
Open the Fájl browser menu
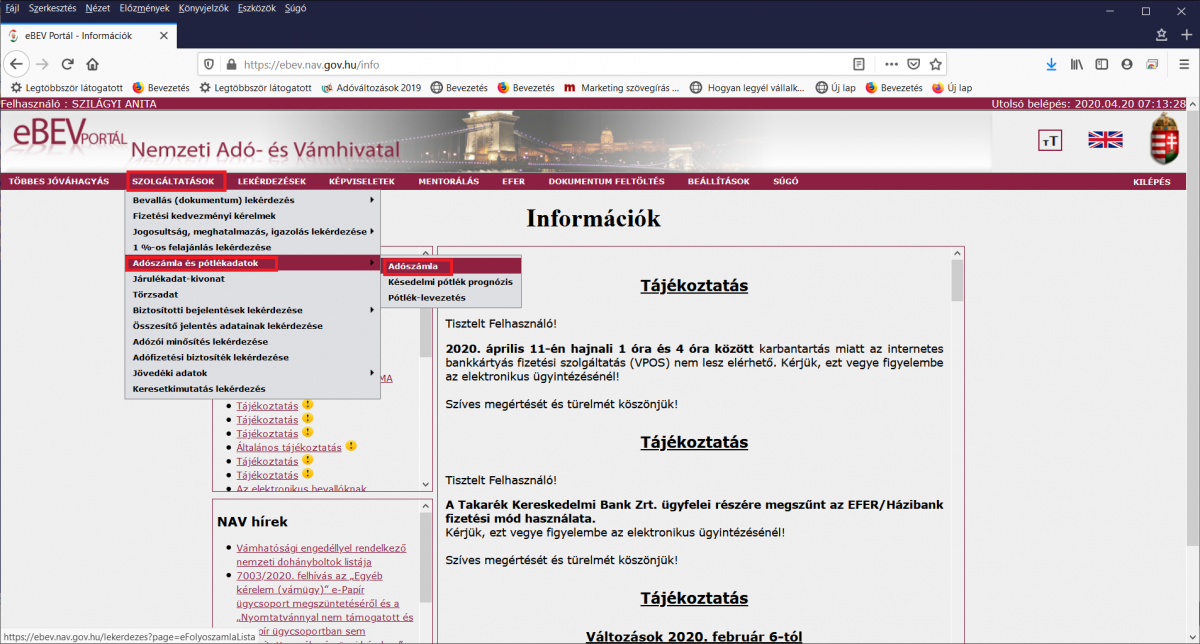pos(12,8)
